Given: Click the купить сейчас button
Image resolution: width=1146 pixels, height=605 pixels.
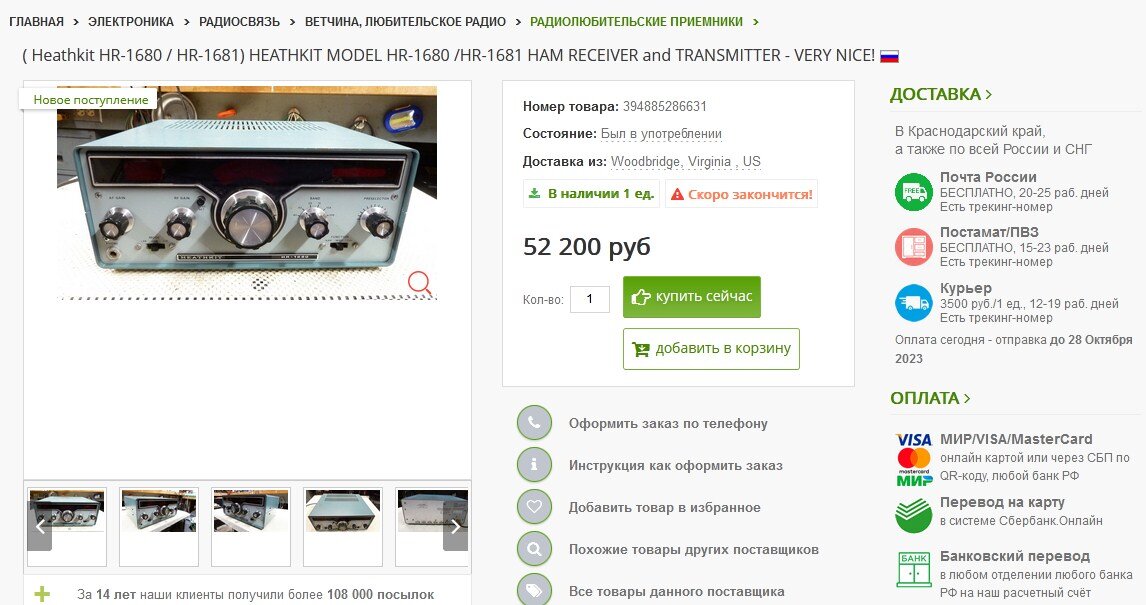Looking at the screenshot, I should (691, 297).
